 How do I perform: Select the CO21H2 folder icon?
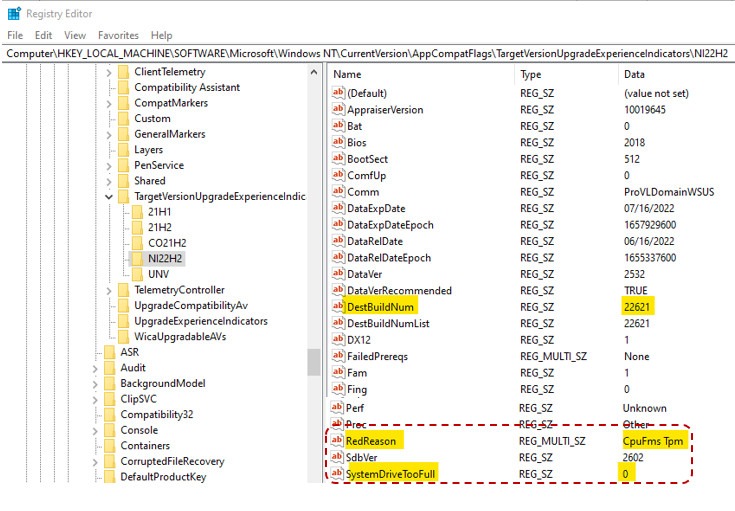click(x=137, y=243)
